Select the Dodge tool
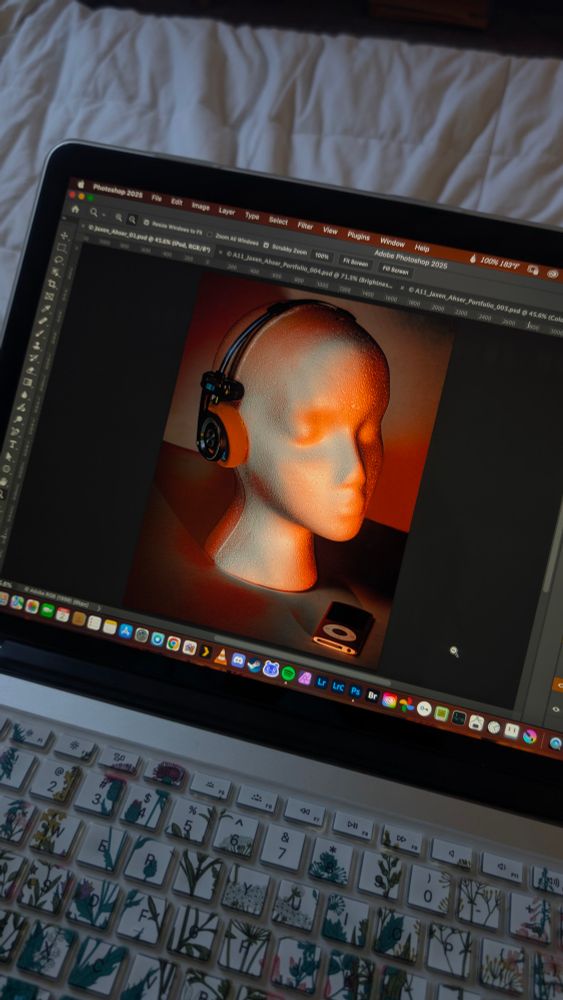 (18, 419)
